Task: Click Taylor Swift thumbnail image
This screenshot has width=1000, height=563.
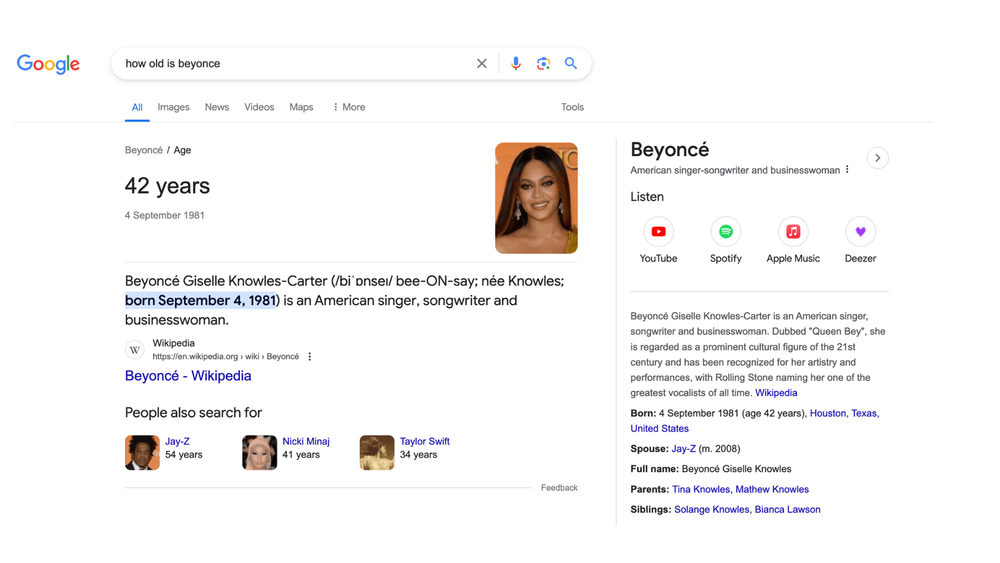Action: point(377,453)
